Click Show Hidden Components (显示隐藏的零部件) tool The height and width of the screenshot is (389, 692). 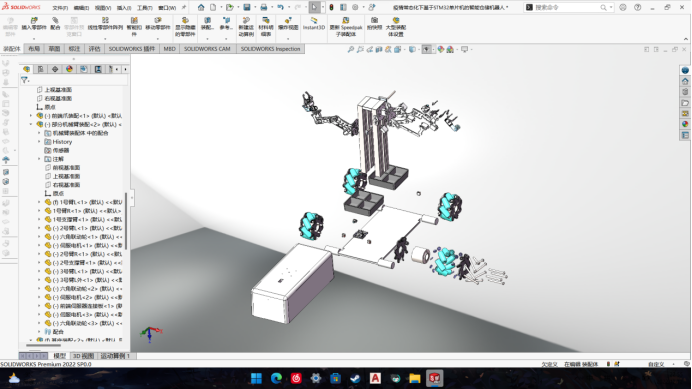(x=185, y=27)
